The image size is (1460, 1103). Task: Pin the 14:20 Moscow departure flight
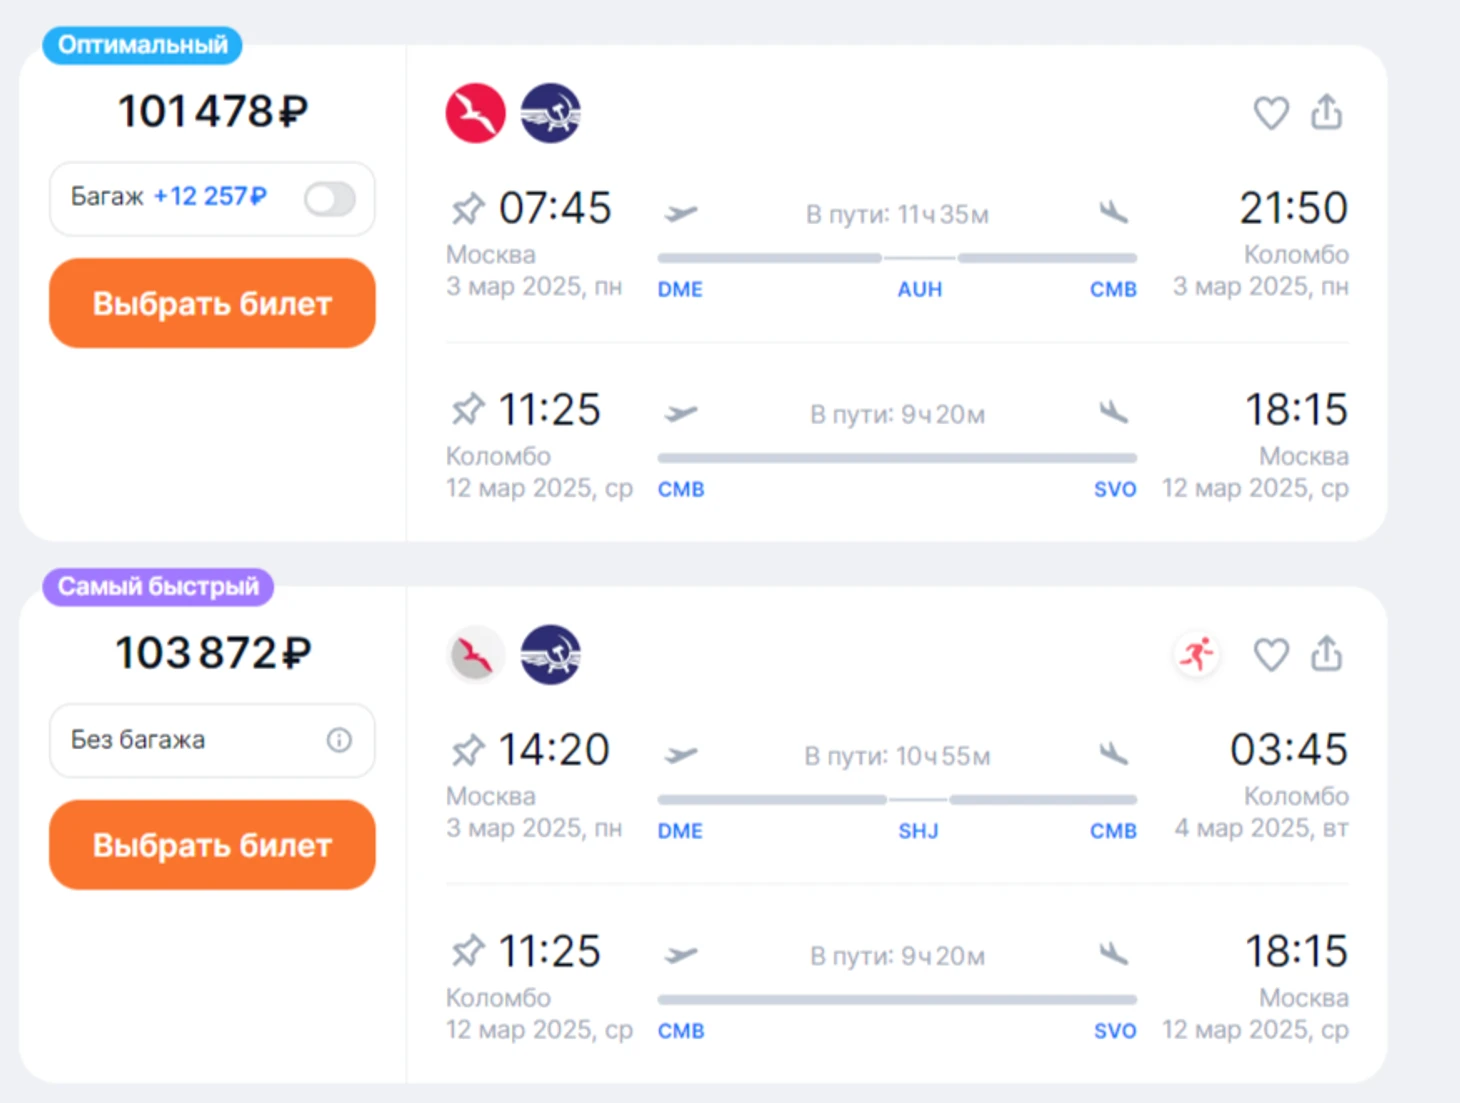pyautogui.click(x=467, y=750)
